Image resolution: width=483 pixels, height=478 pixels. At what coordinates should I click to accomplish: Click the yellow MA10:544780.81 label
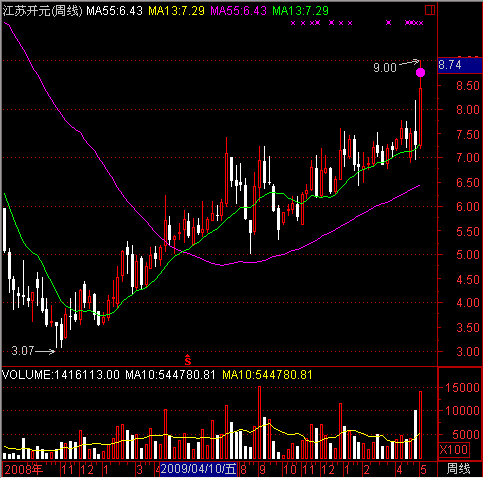point(267,375)
